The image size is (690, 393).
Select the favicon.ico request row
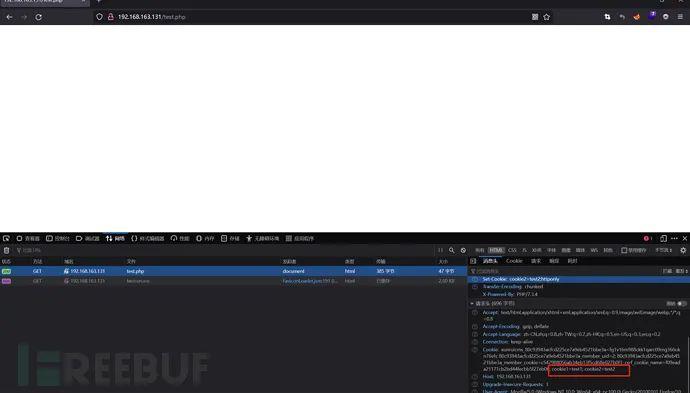pyautogui.click(x=233, y=281)
